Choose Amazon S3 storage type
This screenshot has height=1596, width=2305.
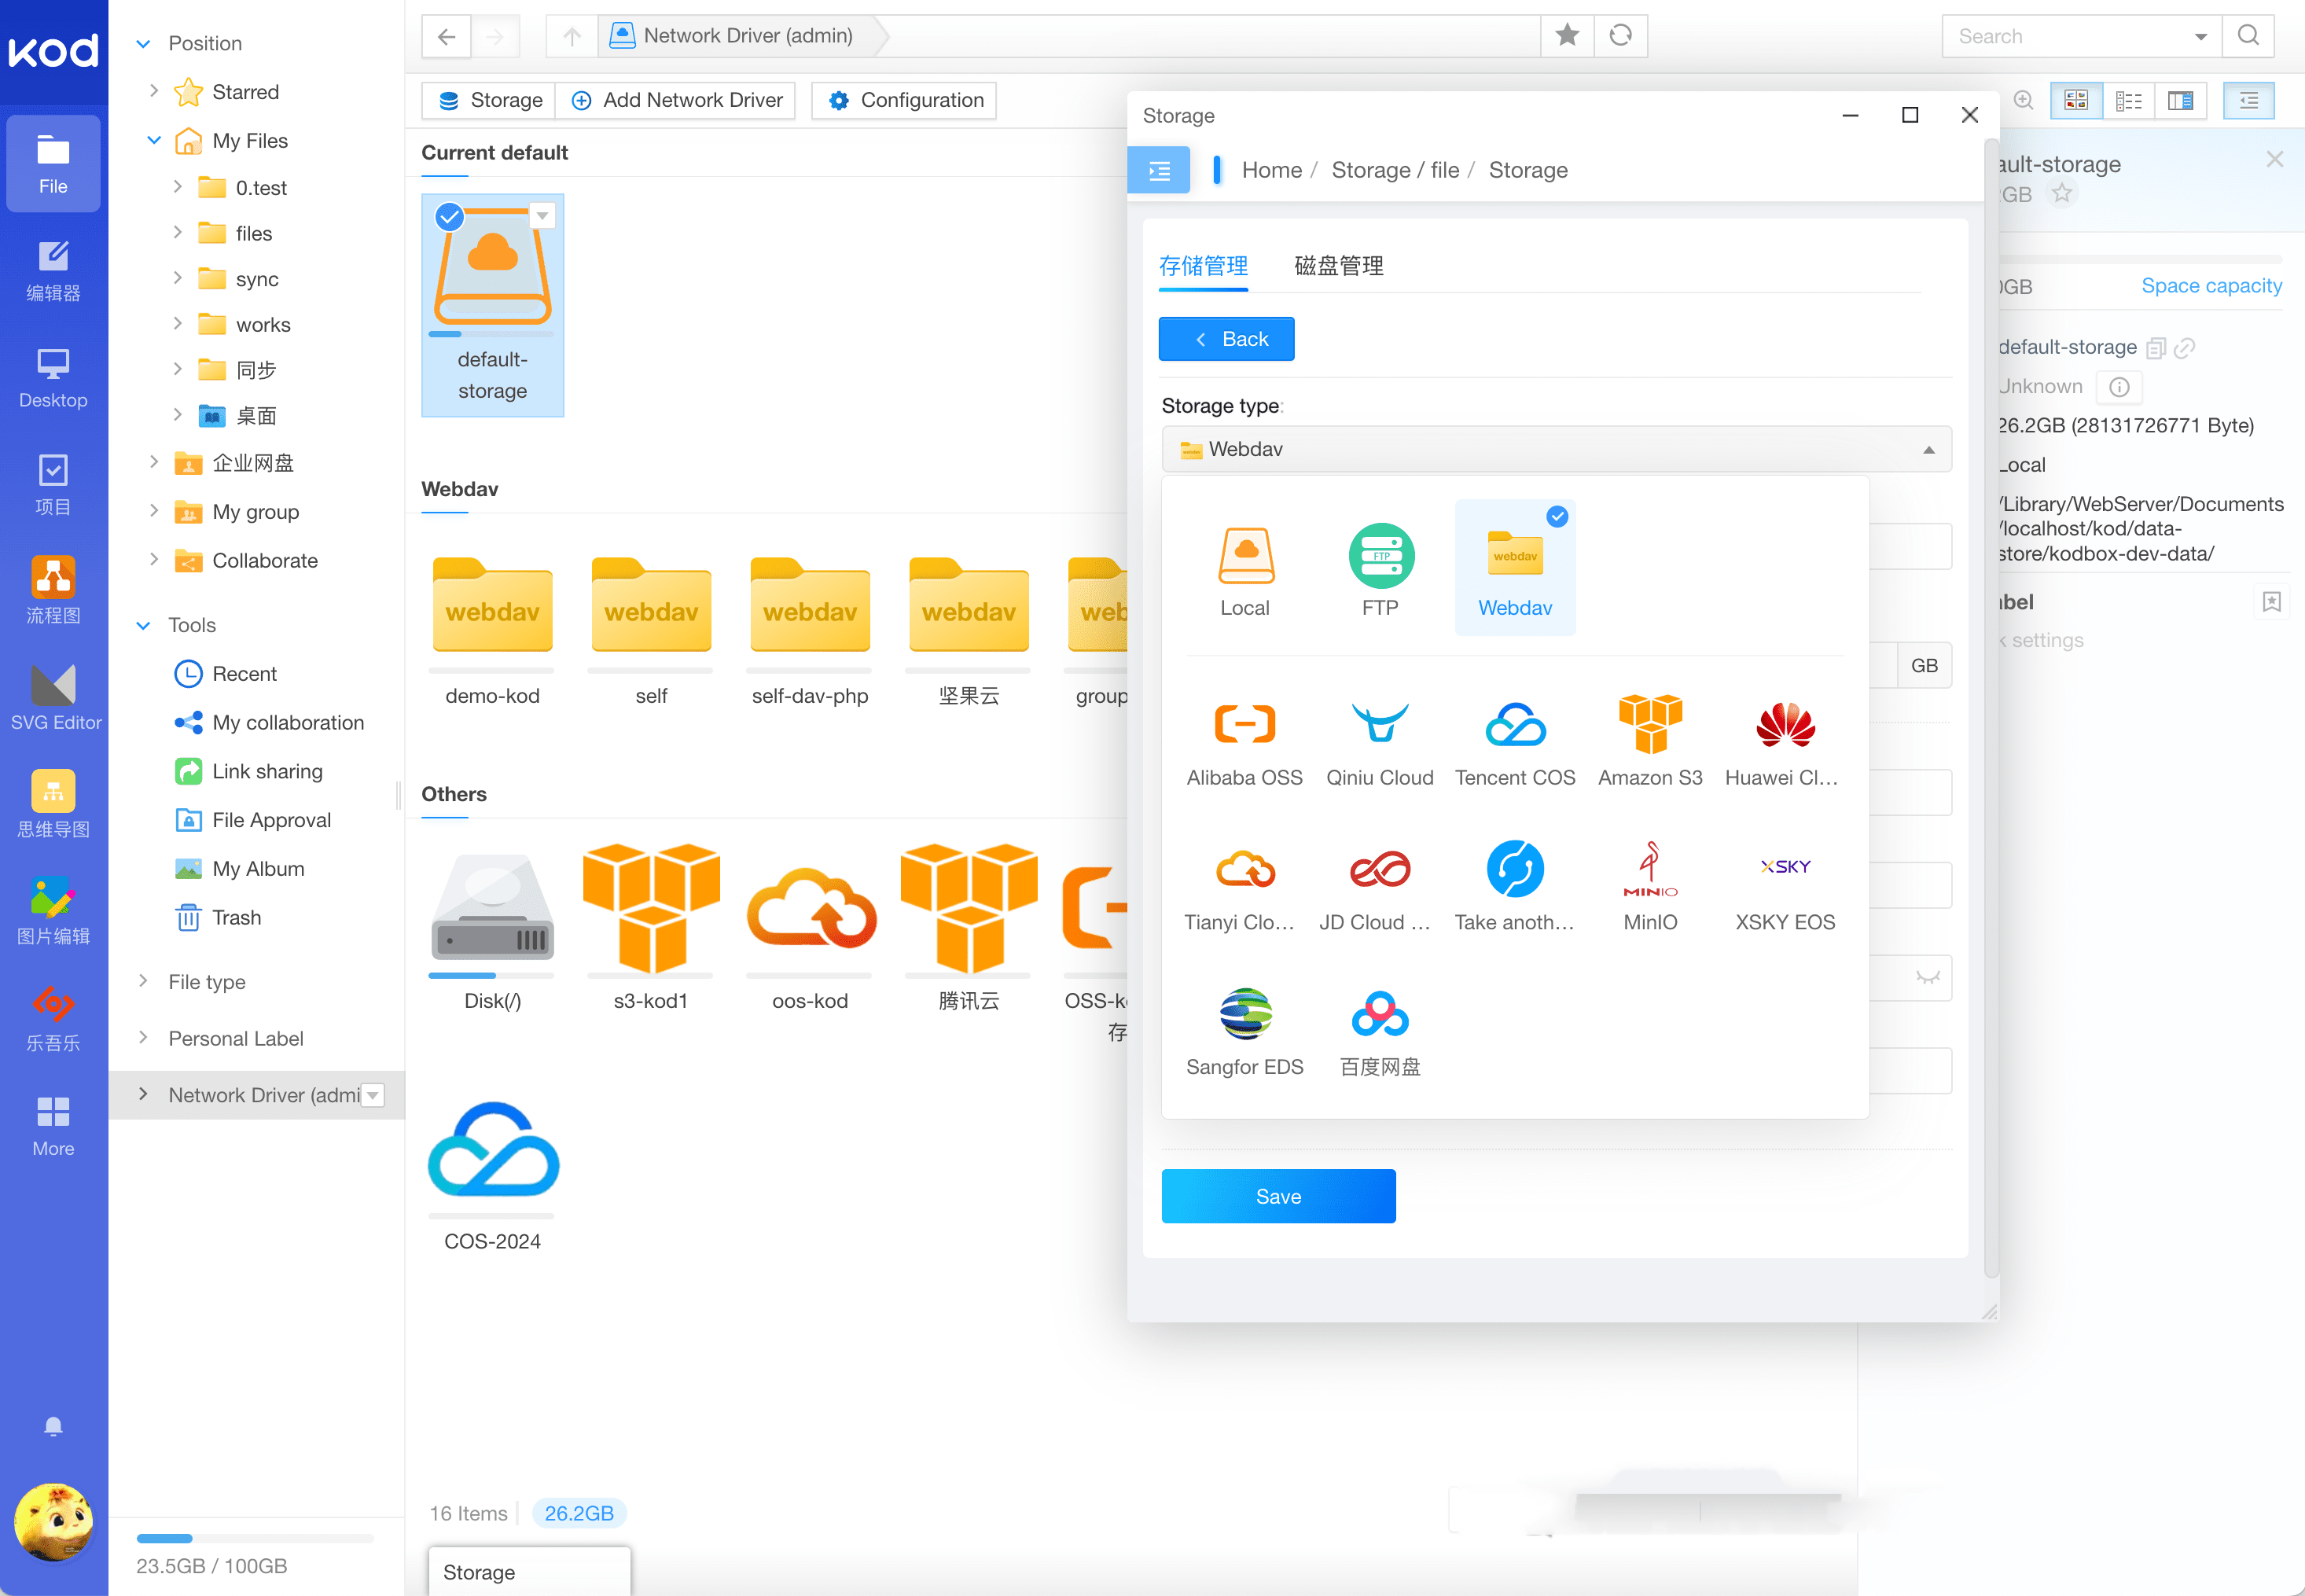click(1649, 741)
